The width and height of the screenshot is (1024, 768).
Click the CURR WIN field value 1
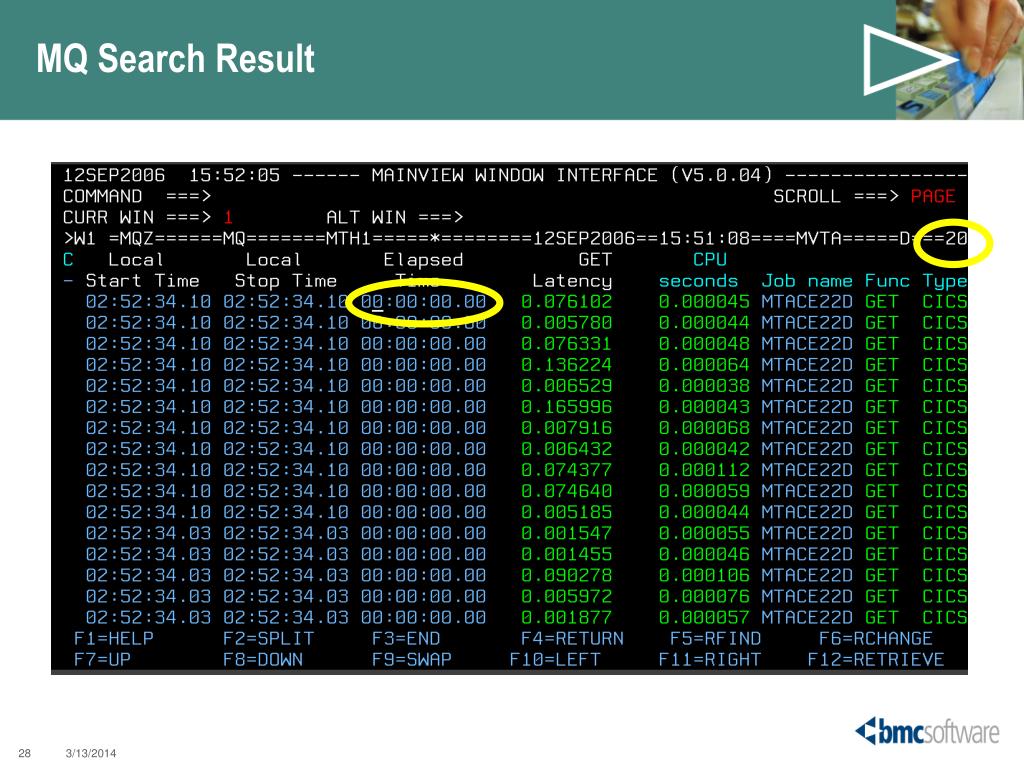(x=228, y=217)
